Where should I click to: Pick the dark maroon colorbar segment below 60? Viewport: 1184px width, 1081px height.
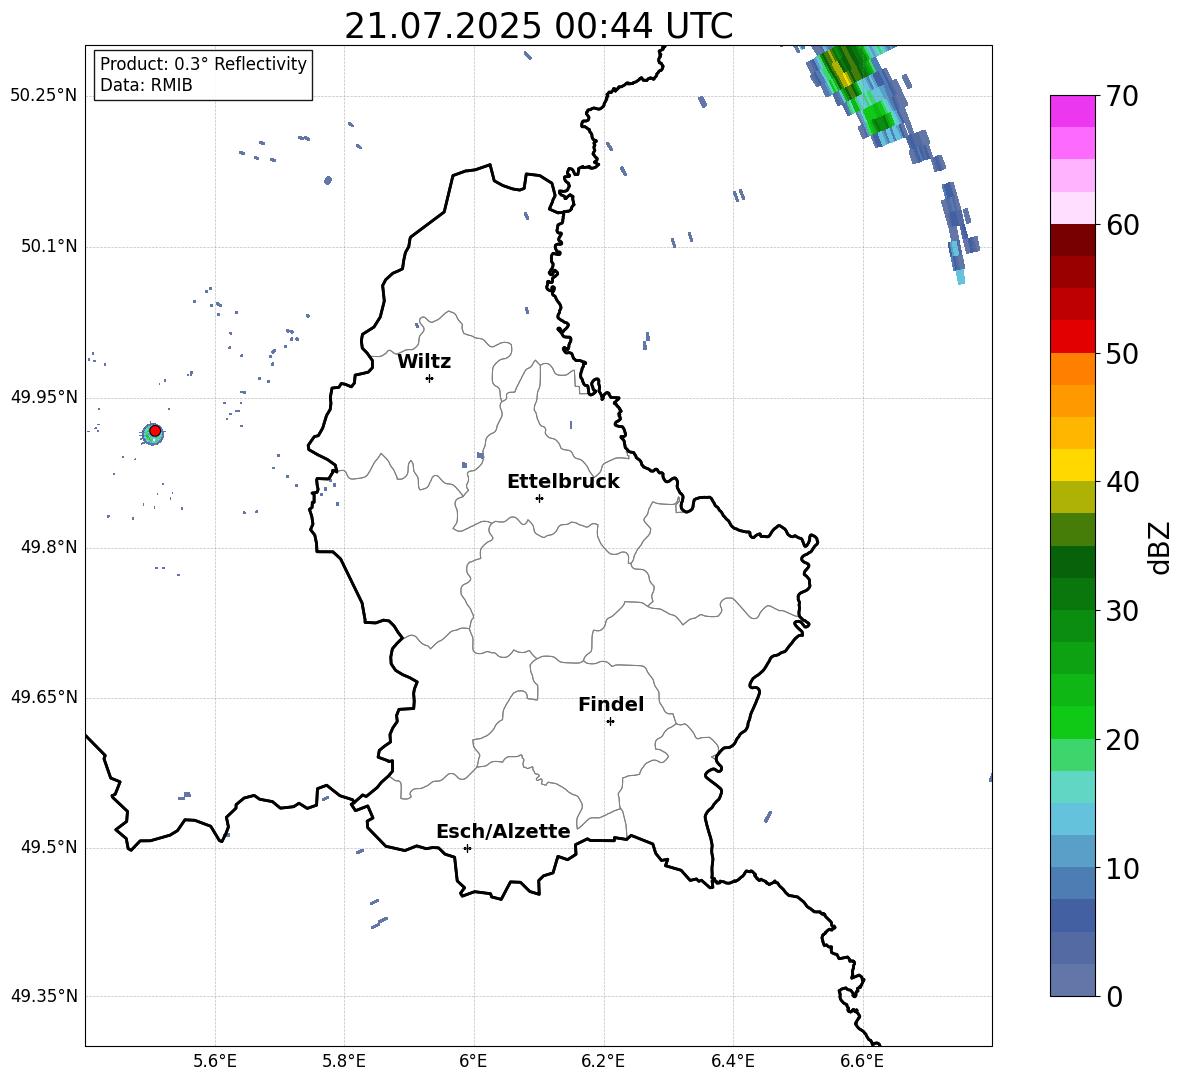click(1073, 240)
